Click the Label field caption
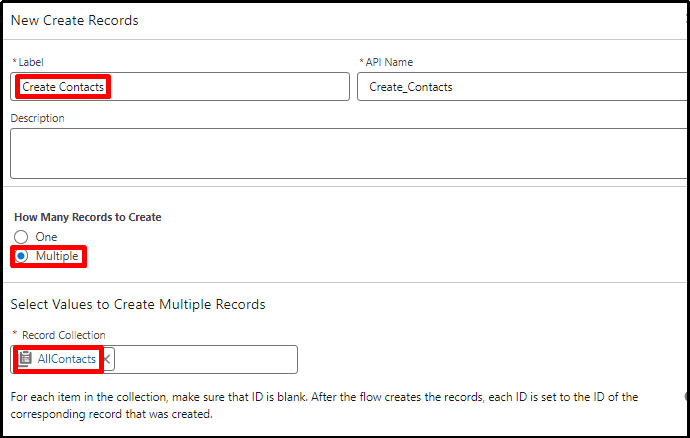690x438 pixels. click(x=31, y=62)
